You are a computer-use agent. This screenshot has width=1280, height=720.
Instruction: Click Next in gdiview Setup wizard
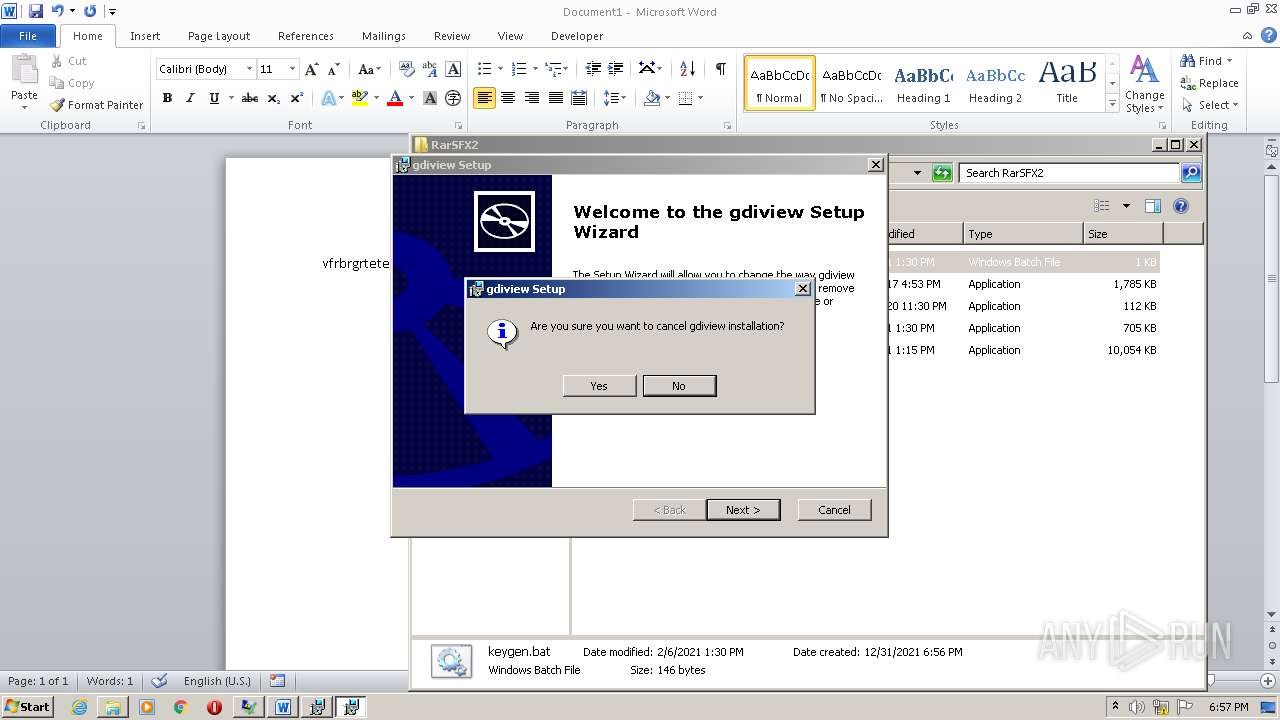tap(743, 510)
